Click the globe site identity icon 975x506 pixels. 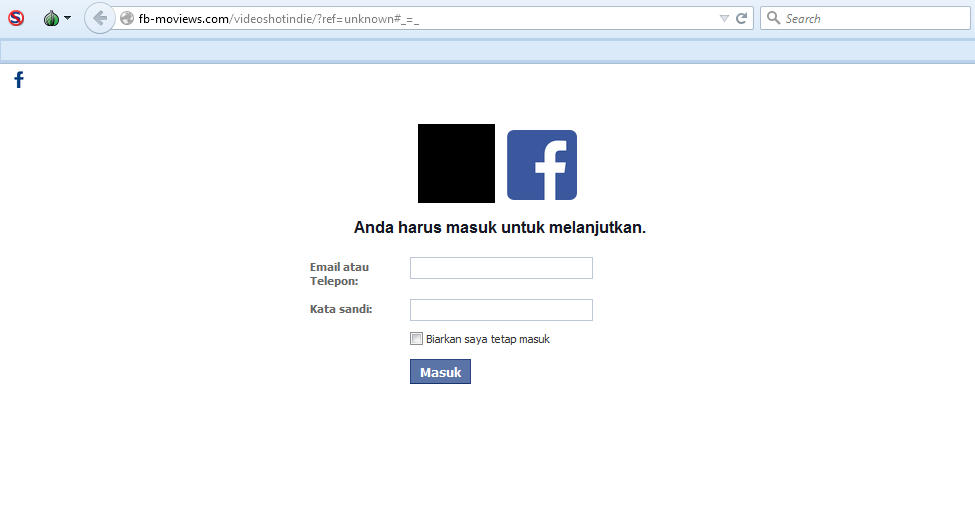pyautogui.click(x=127, y=18)
